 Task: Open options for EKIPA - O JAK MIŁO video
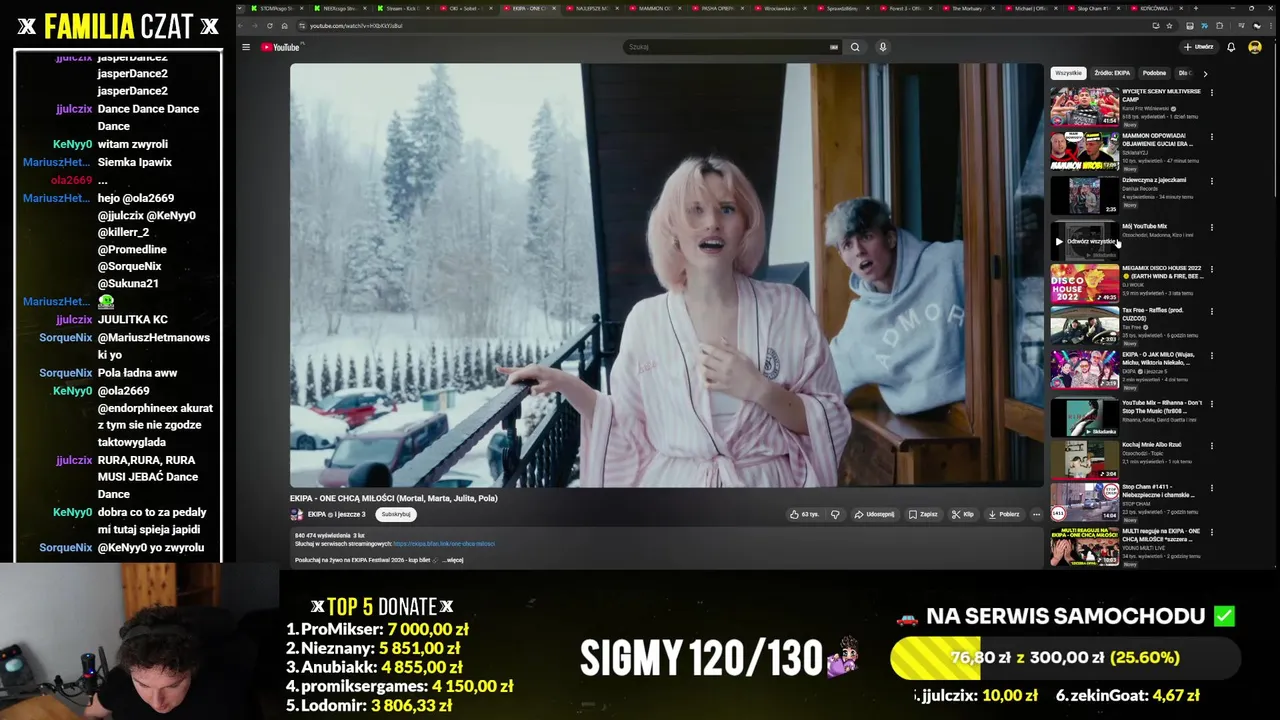pyautogui.click(x=1212, y=355)
